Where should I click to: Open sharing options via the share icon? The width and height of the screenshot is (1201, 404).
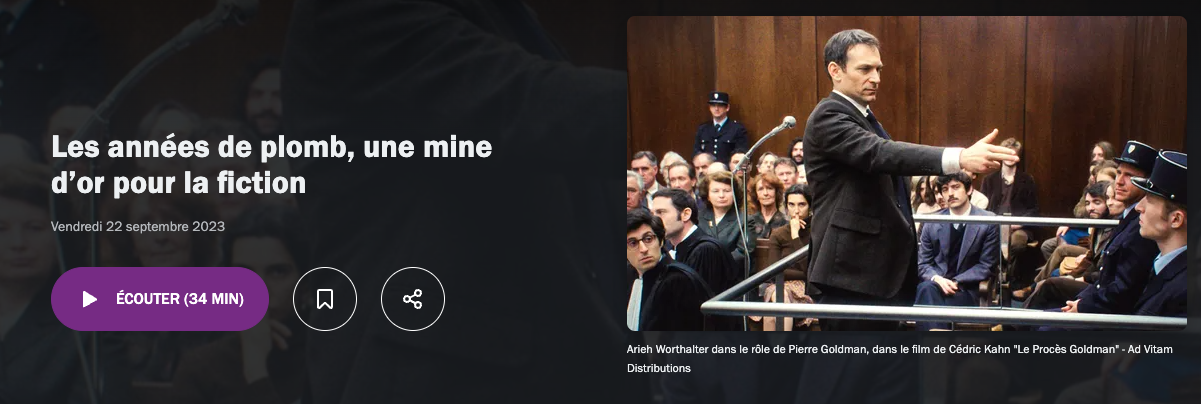pos(413,299)
